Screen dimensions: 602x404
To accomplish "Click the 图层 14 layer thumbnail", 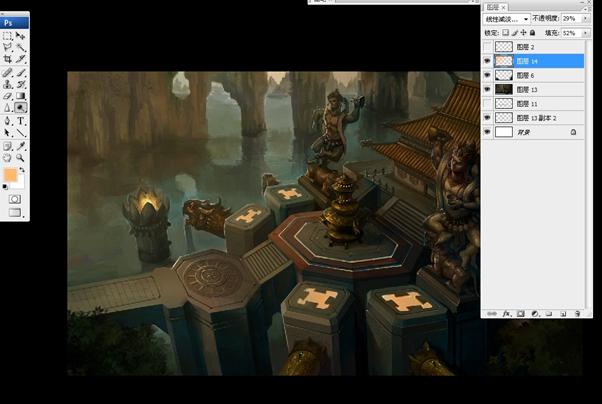I will coord(504,61).
